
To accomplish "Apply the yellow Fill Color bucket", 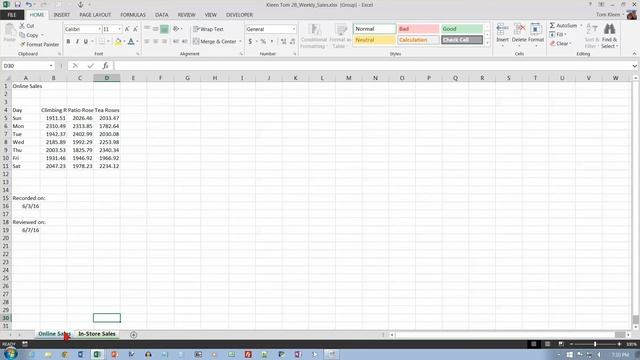I will 118,42.
